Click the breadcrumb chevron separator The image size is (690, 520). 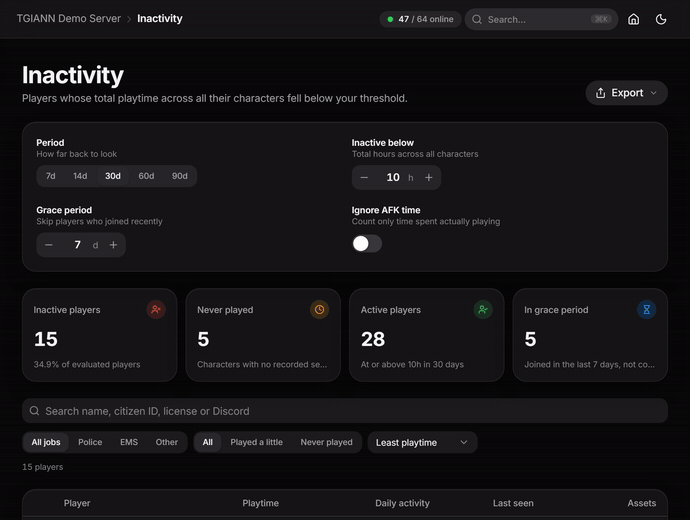pyautogui.click(x=129, y=19)
